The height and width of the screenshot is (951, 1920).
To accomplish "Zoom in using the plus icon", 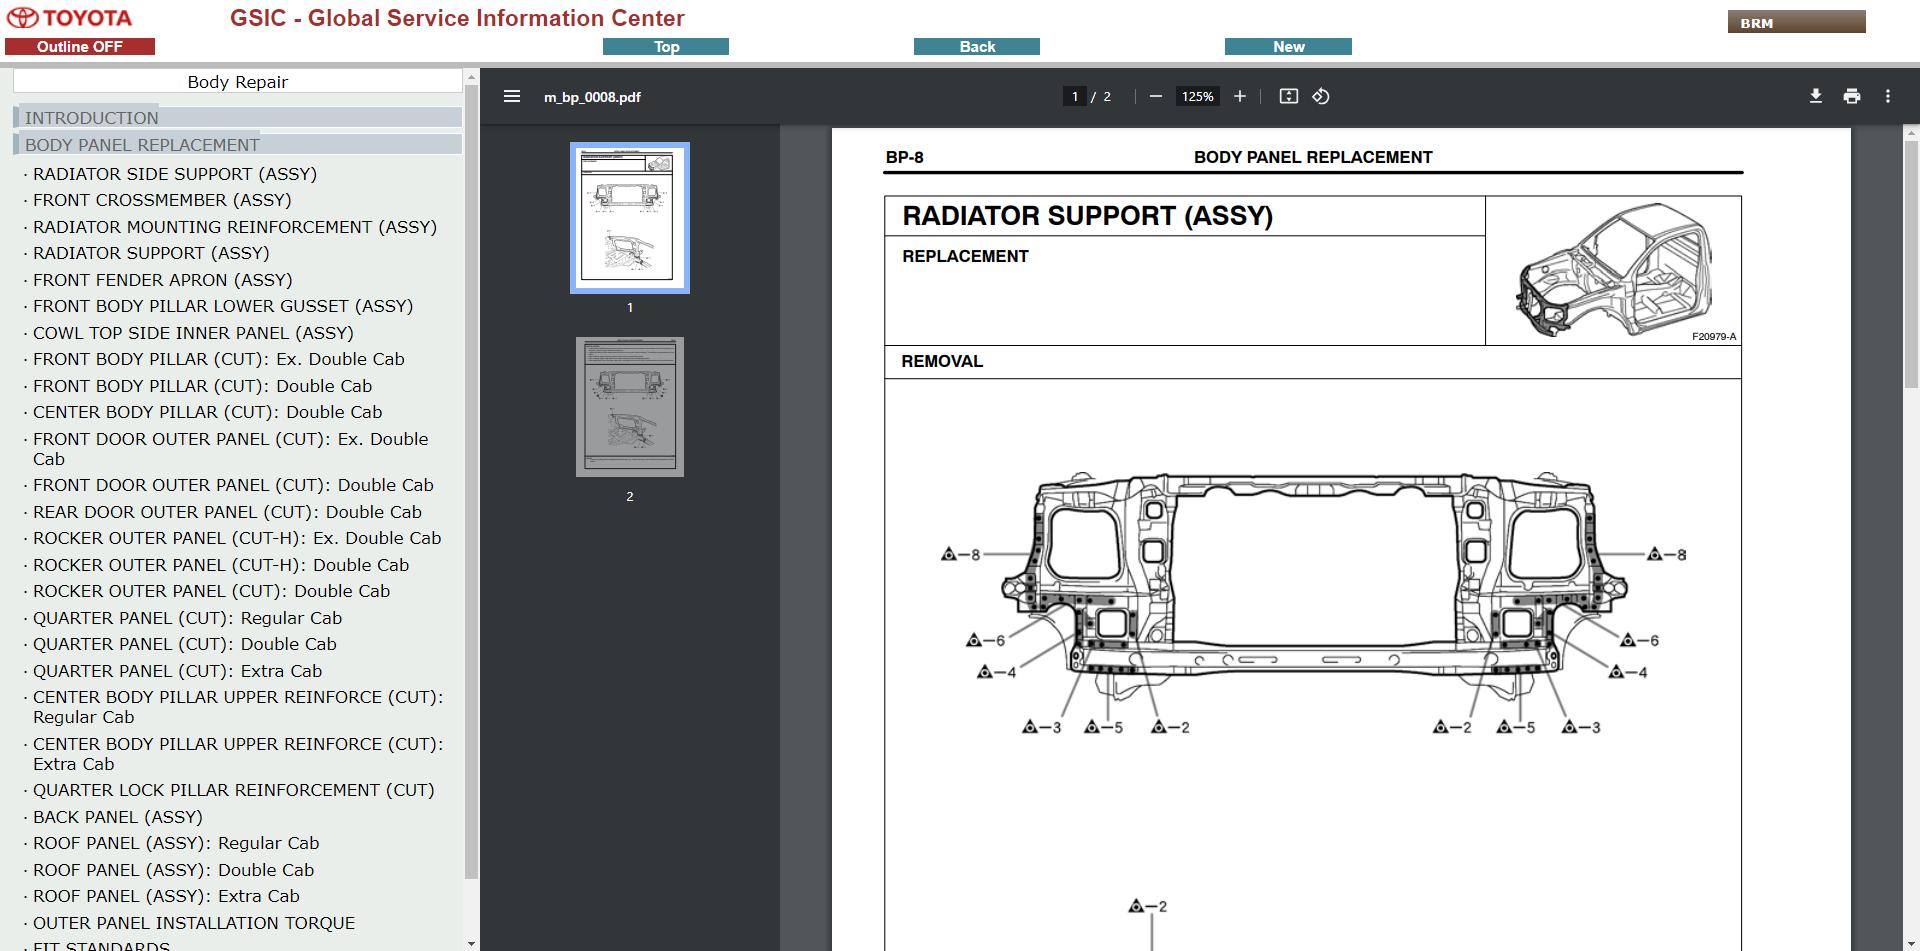I will point(1240,97).
